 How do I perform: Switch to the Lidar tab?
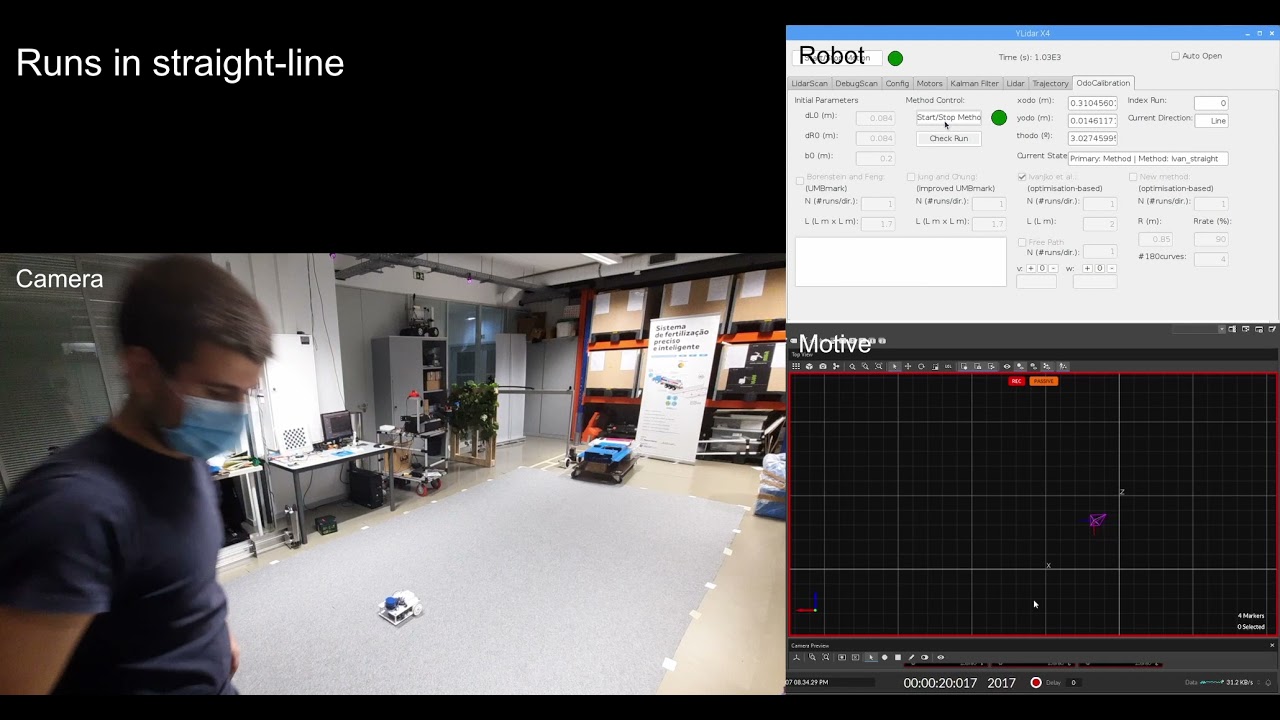pyautogui.click(x=1015, y=83)
